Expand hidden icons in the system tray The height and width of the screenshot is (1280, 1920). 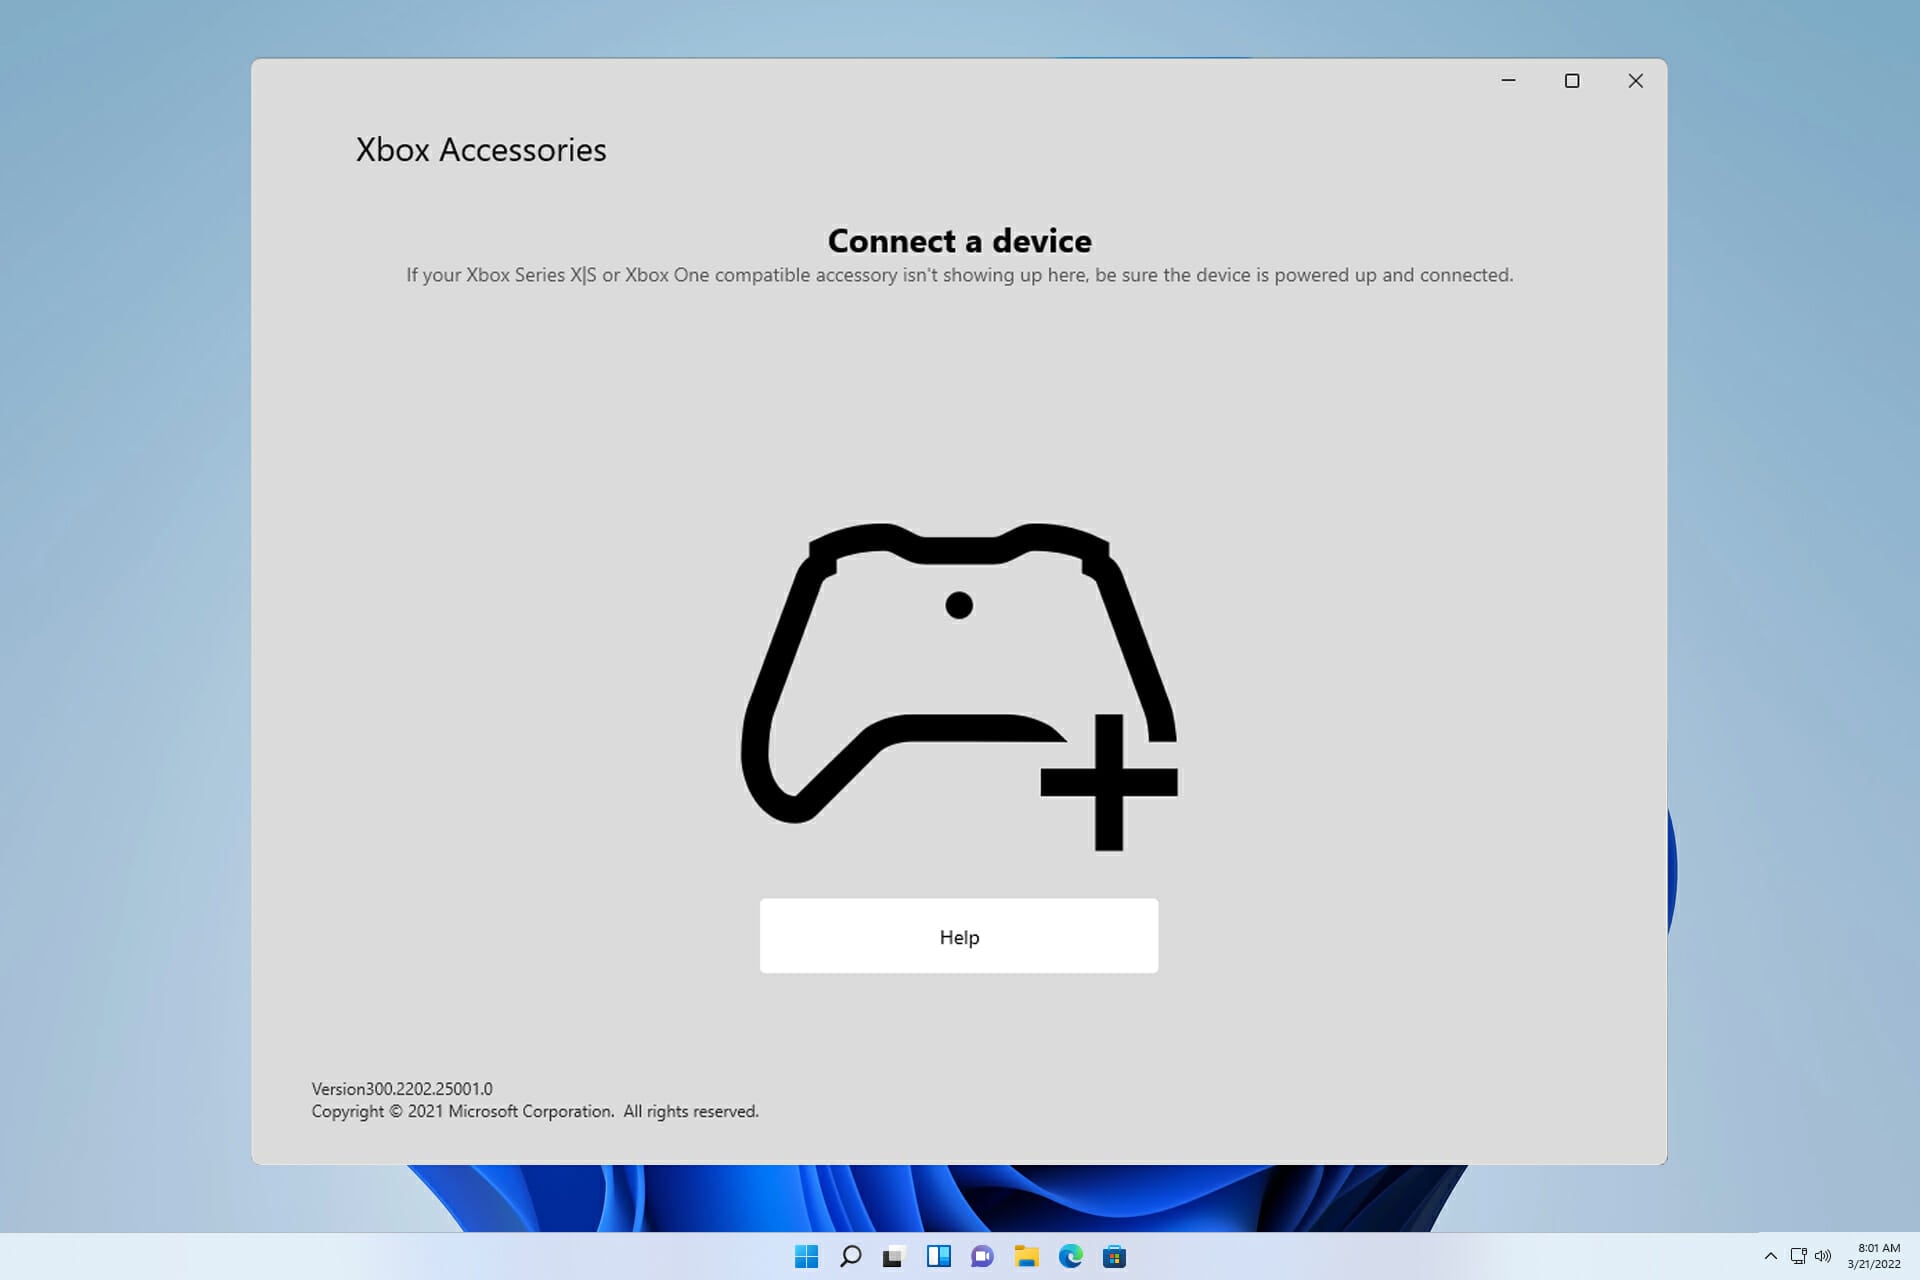point(1769,1257)
